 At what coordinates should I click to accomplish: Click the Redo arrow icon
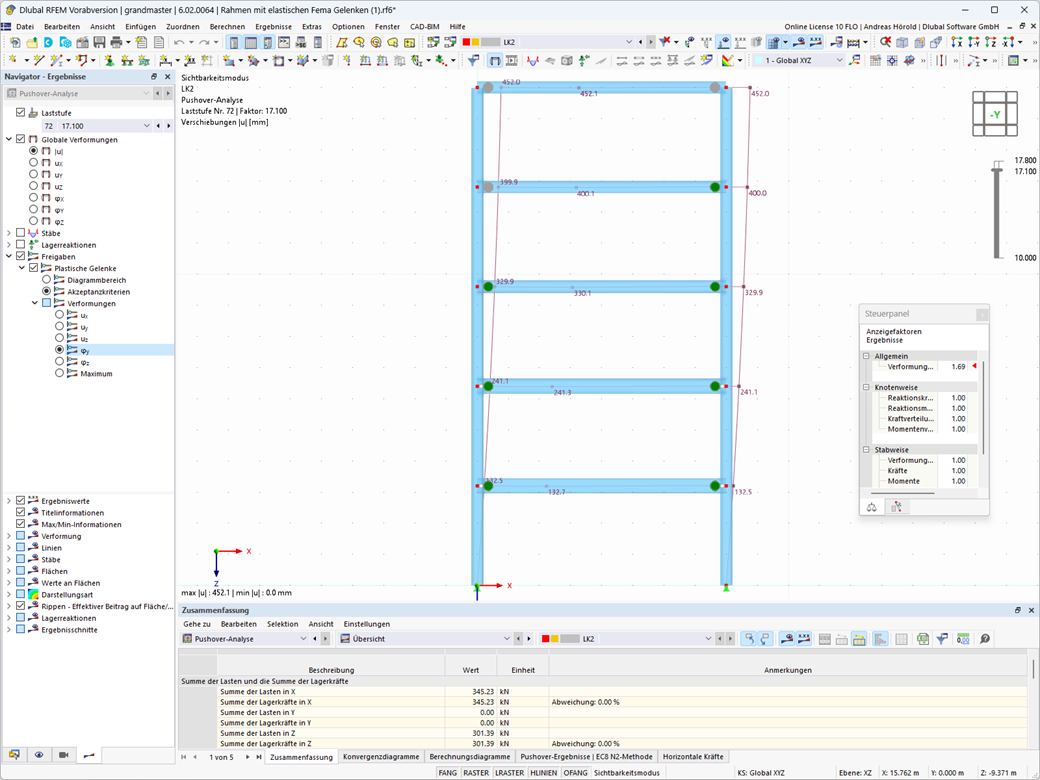(x=204, y=42)
